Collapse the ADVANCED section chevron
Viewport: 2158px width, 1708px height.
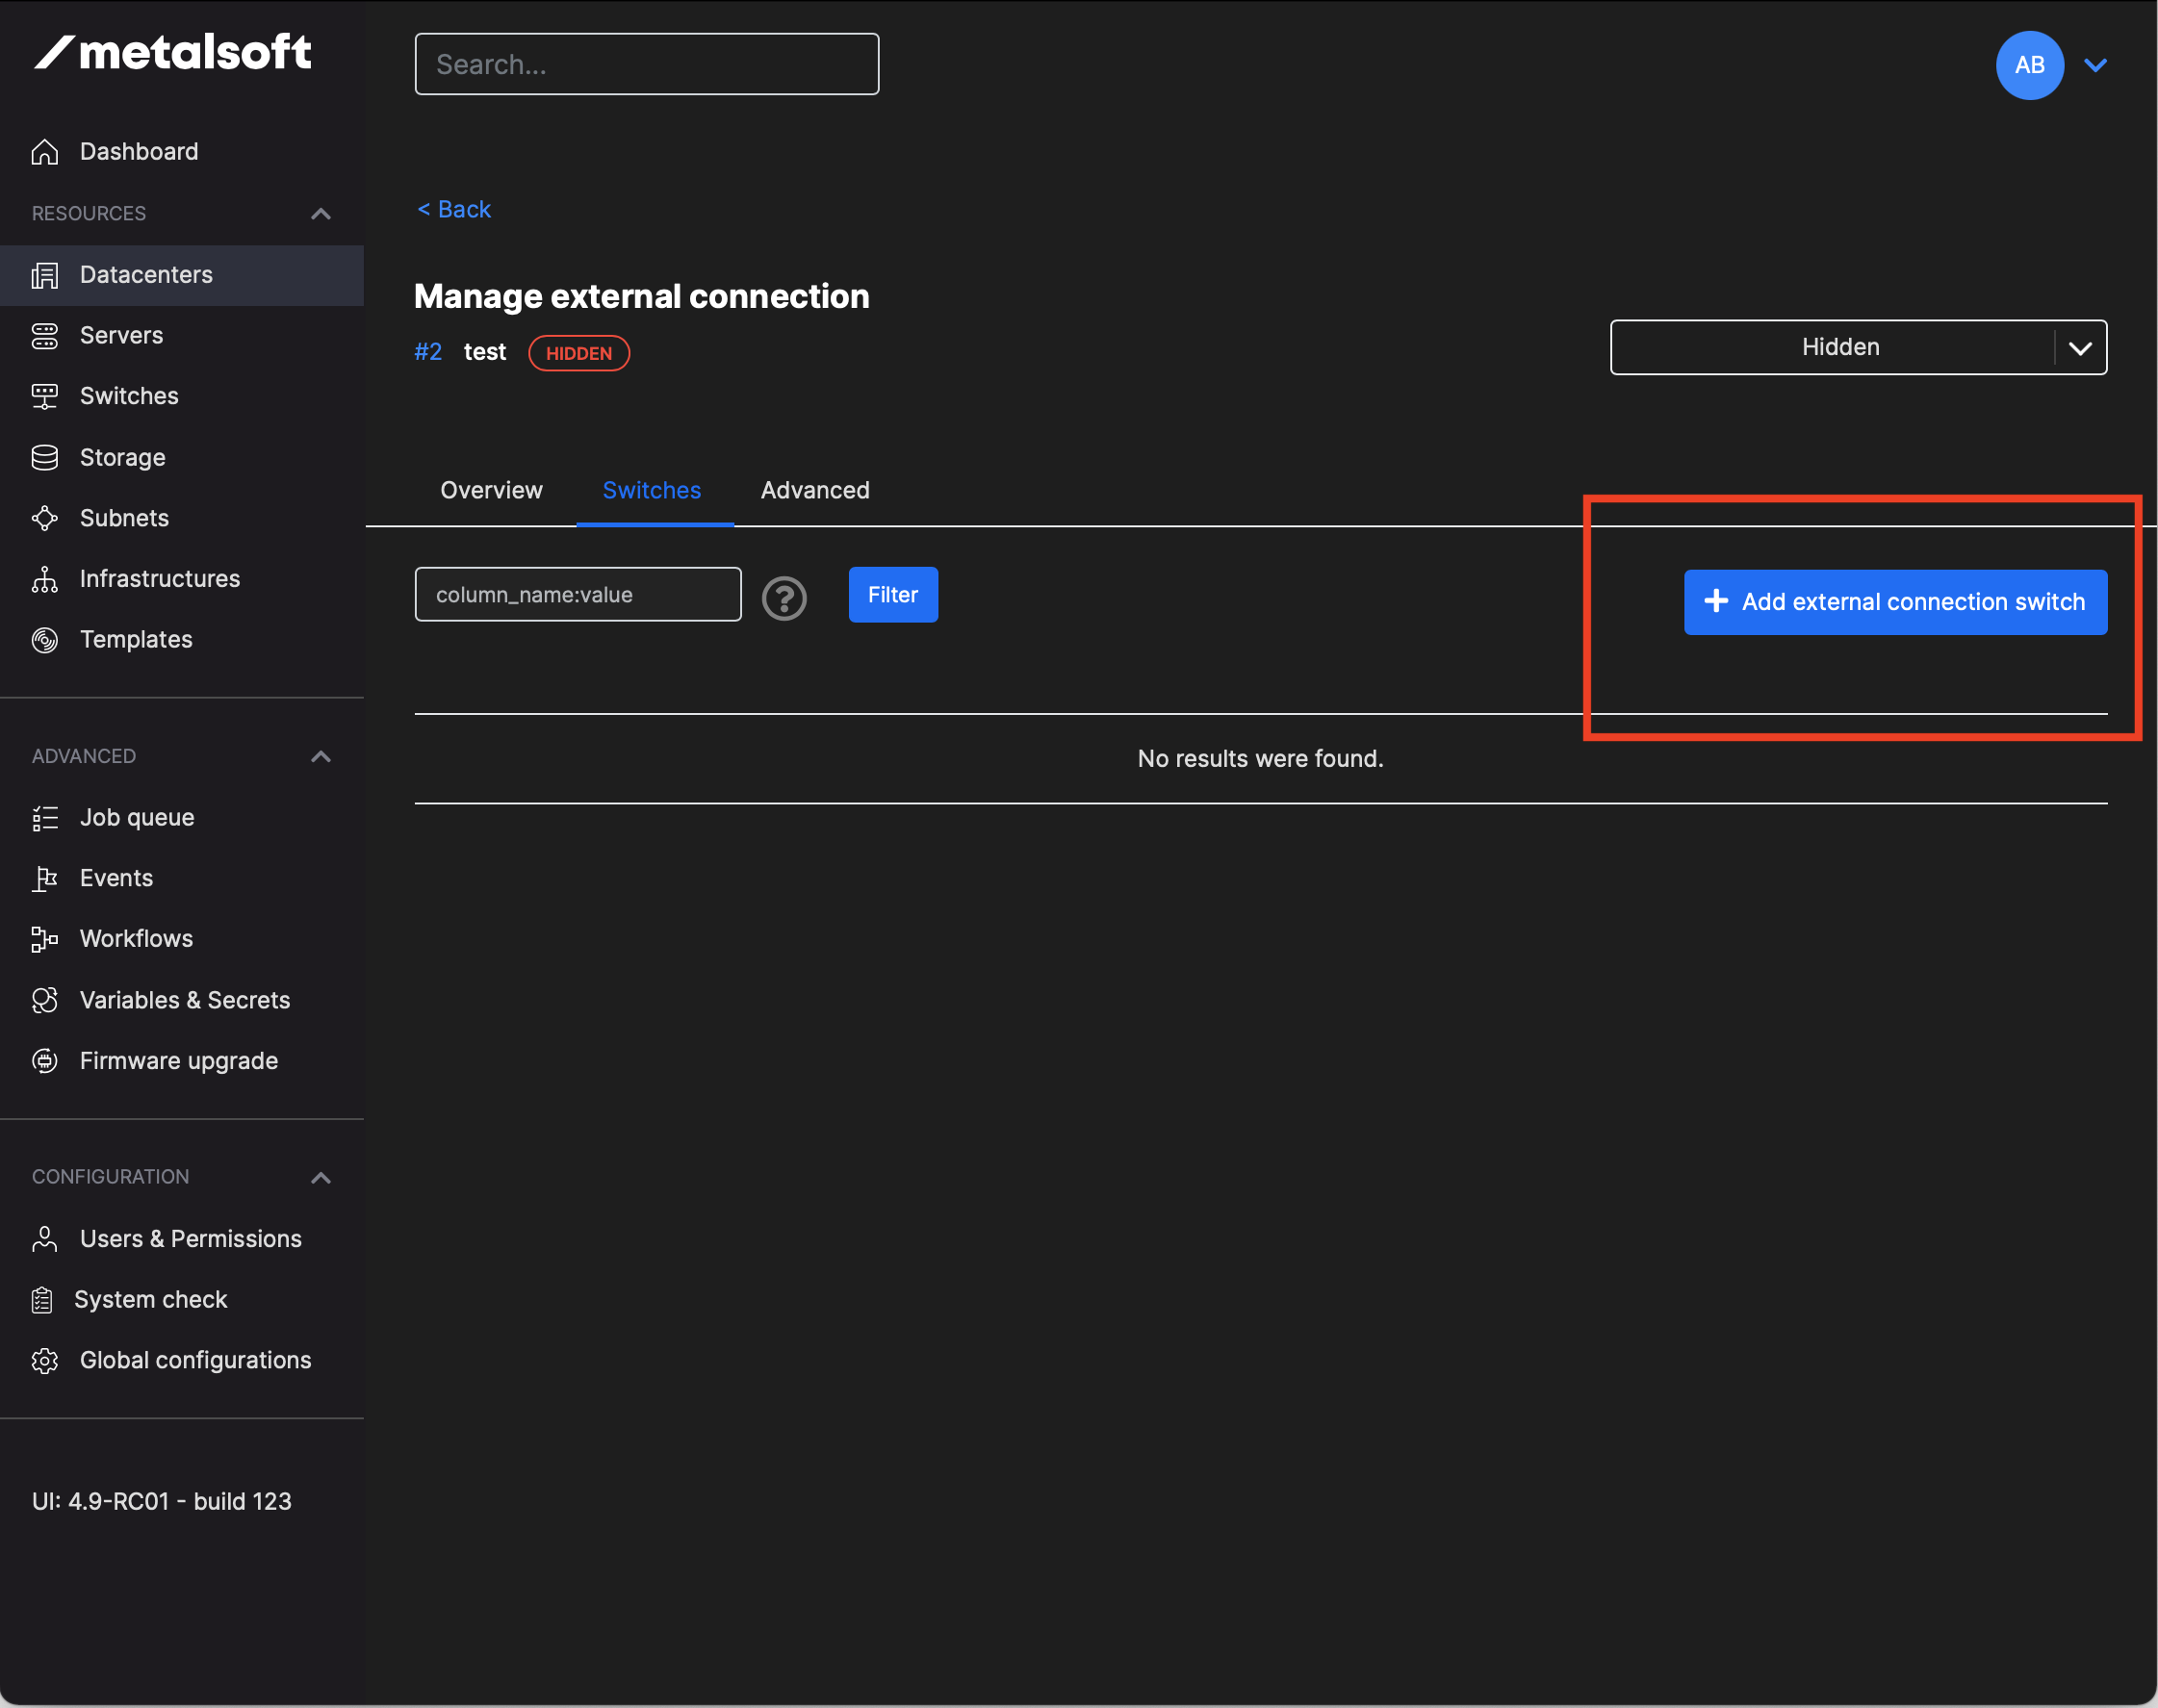click(x=321, y=757)
